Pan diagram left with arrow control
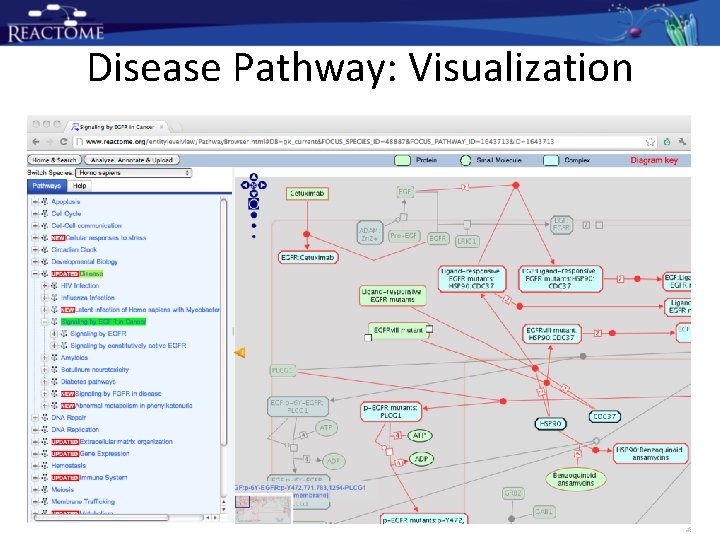The height and width of the screenshot is (540, 720). click(x=245, y=185)
